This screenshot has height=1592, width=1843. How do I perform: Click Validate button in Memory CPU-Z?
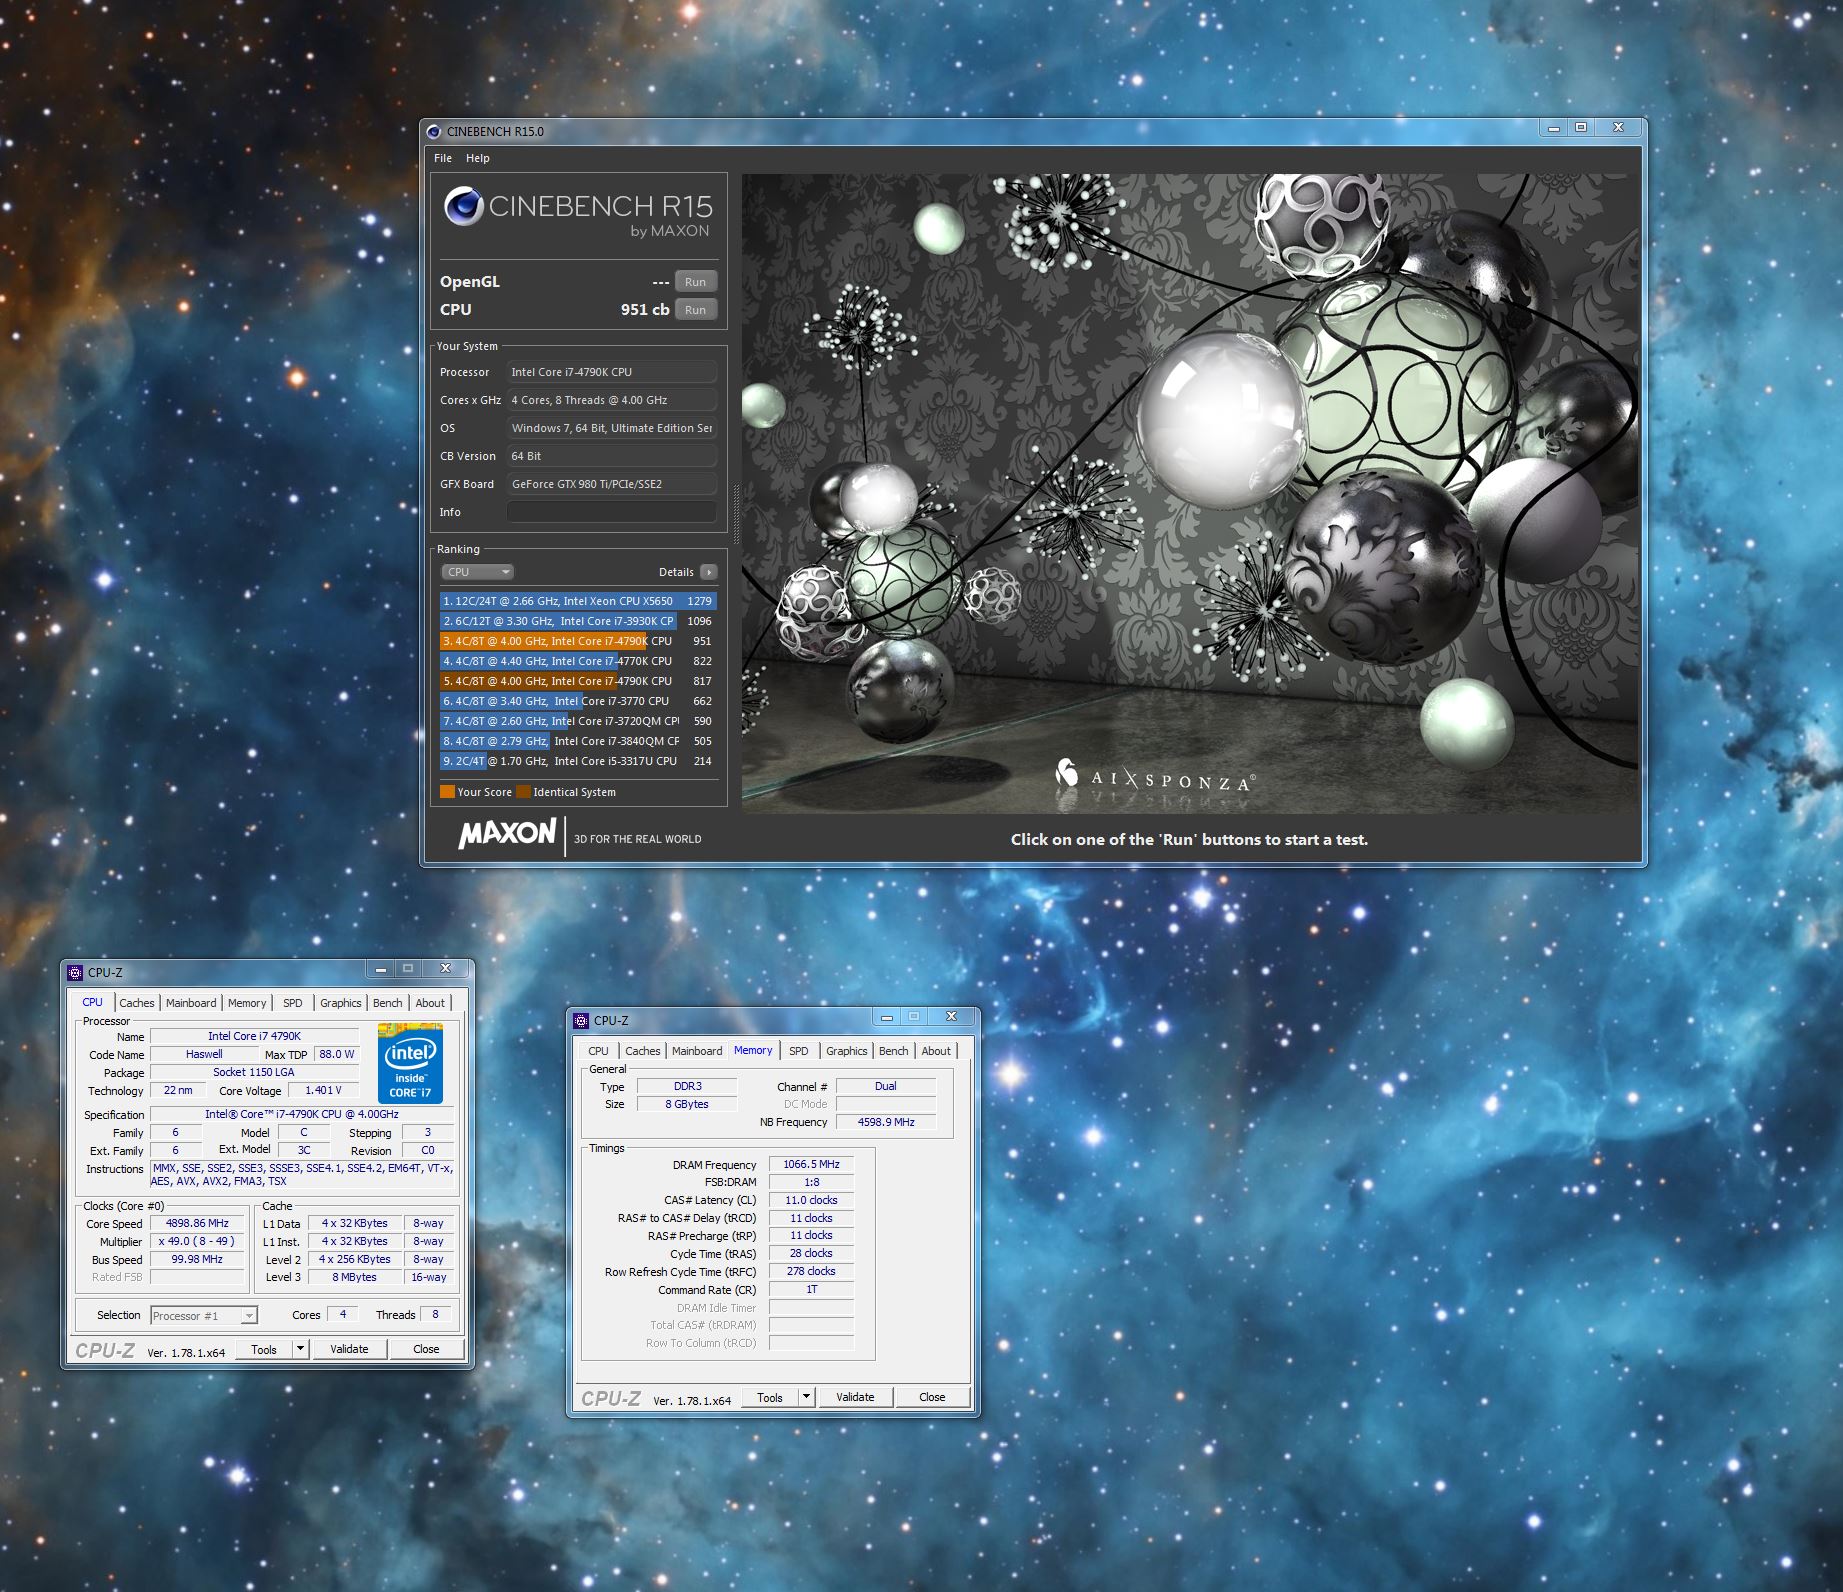click(x=855, y=1397)
